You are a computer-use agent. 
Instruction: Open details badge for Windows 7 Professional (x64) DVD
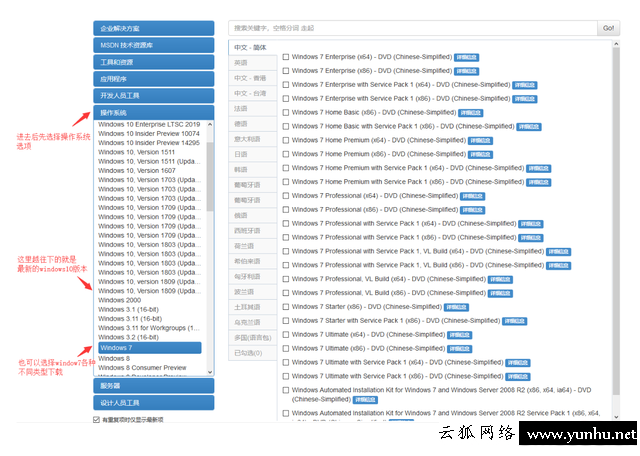tap(473, 196)
